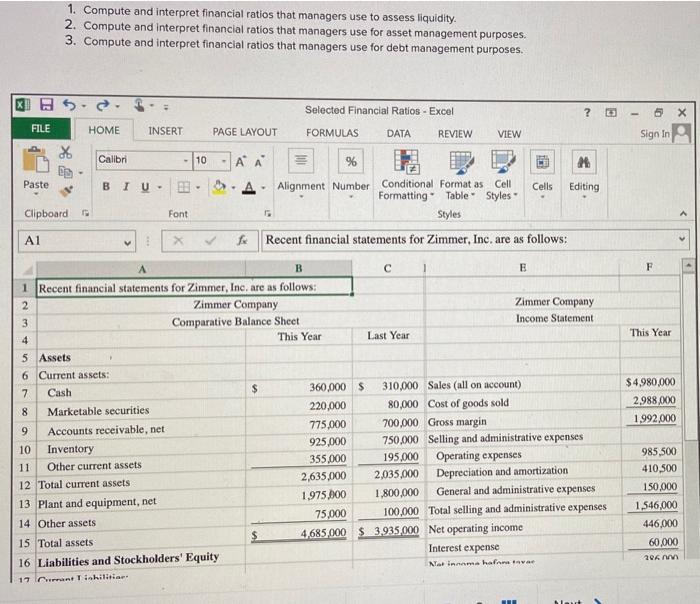Click Format as Table icon

coord(462,162)
